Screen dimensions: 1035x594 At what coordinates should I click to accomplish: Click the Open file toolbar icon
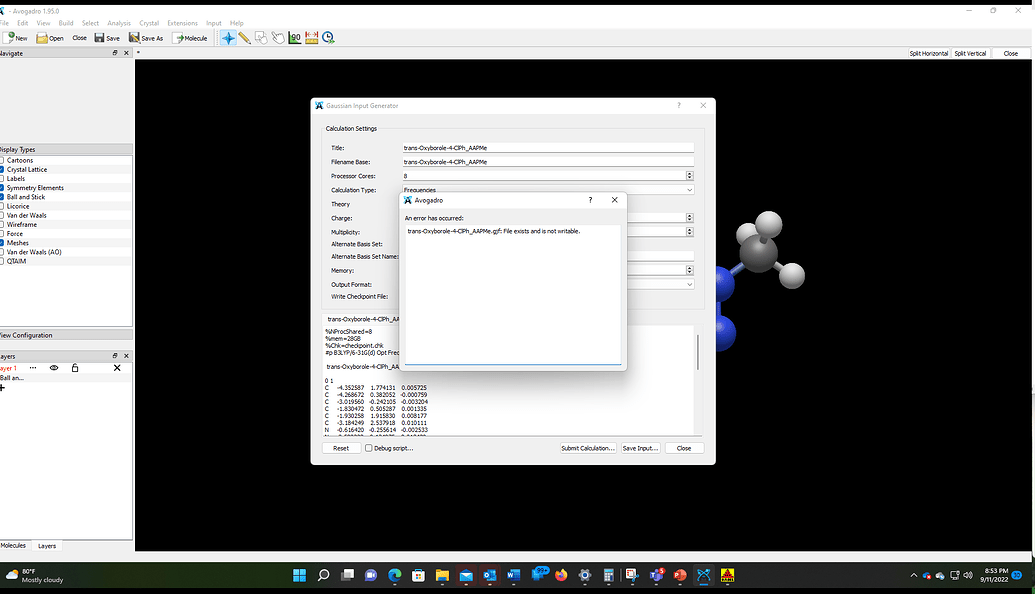tap(49, 38)
